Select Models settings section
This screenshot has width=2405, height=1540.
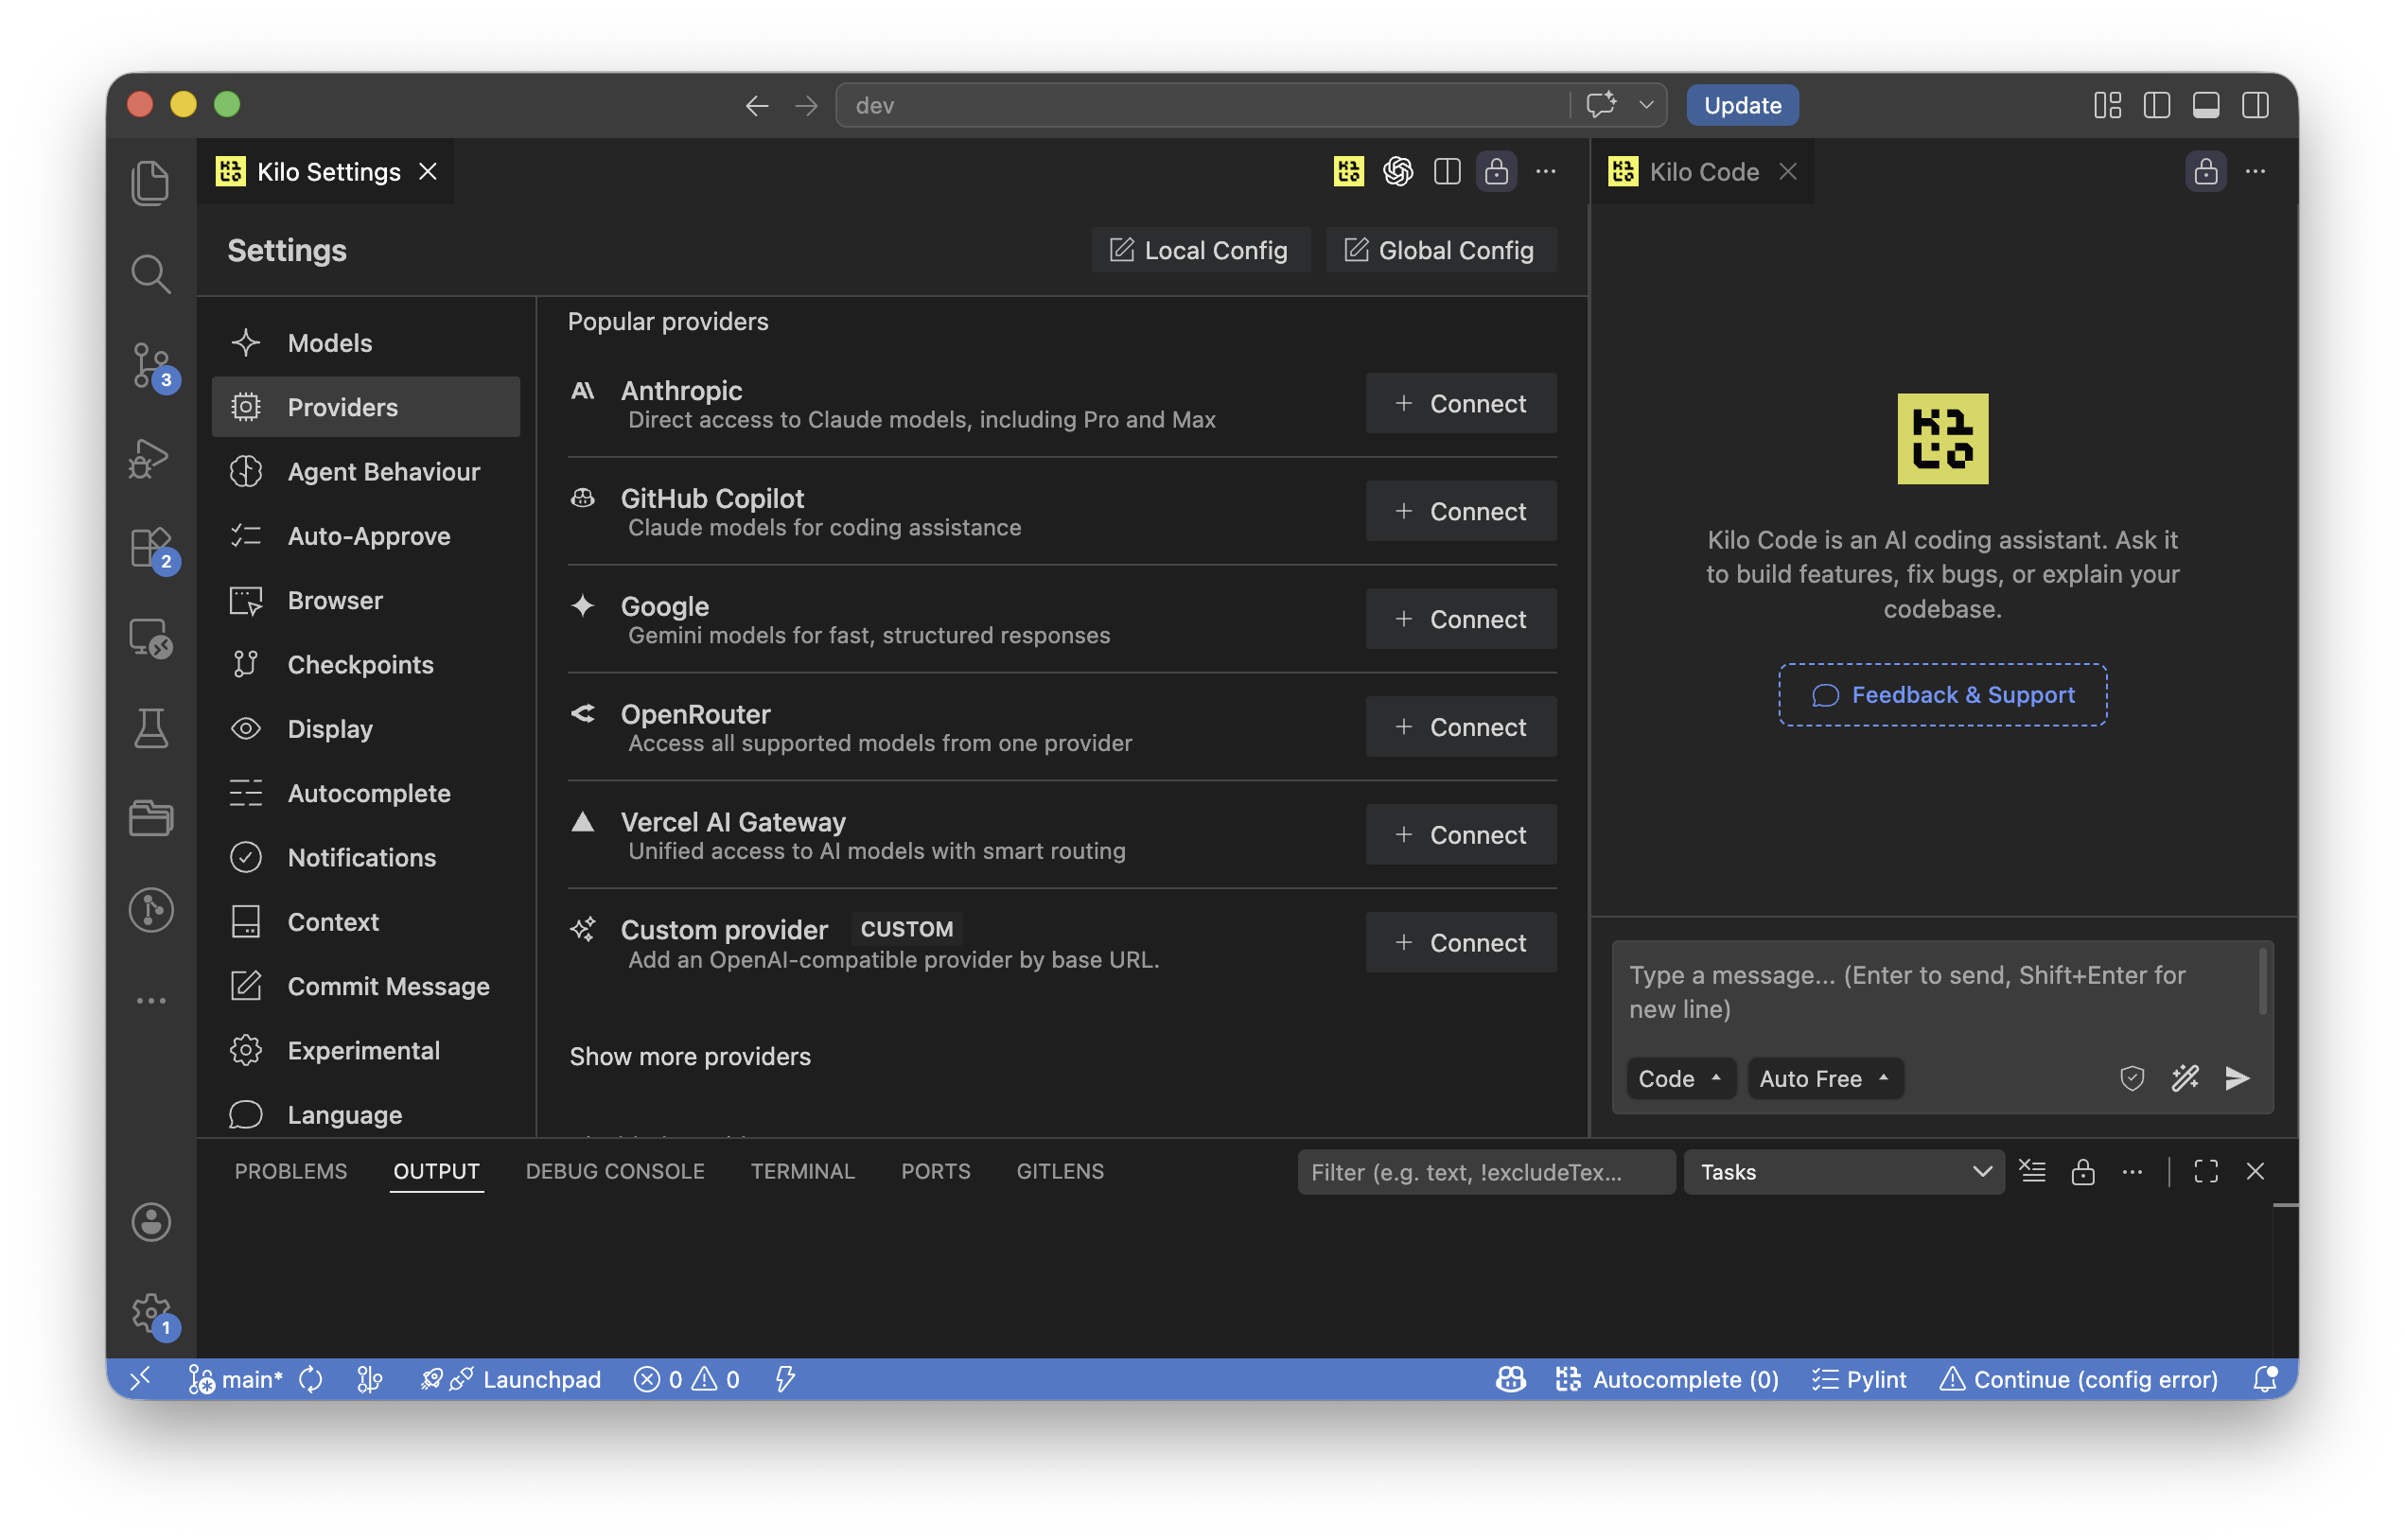pyautogui.click(x=366, y=343)
